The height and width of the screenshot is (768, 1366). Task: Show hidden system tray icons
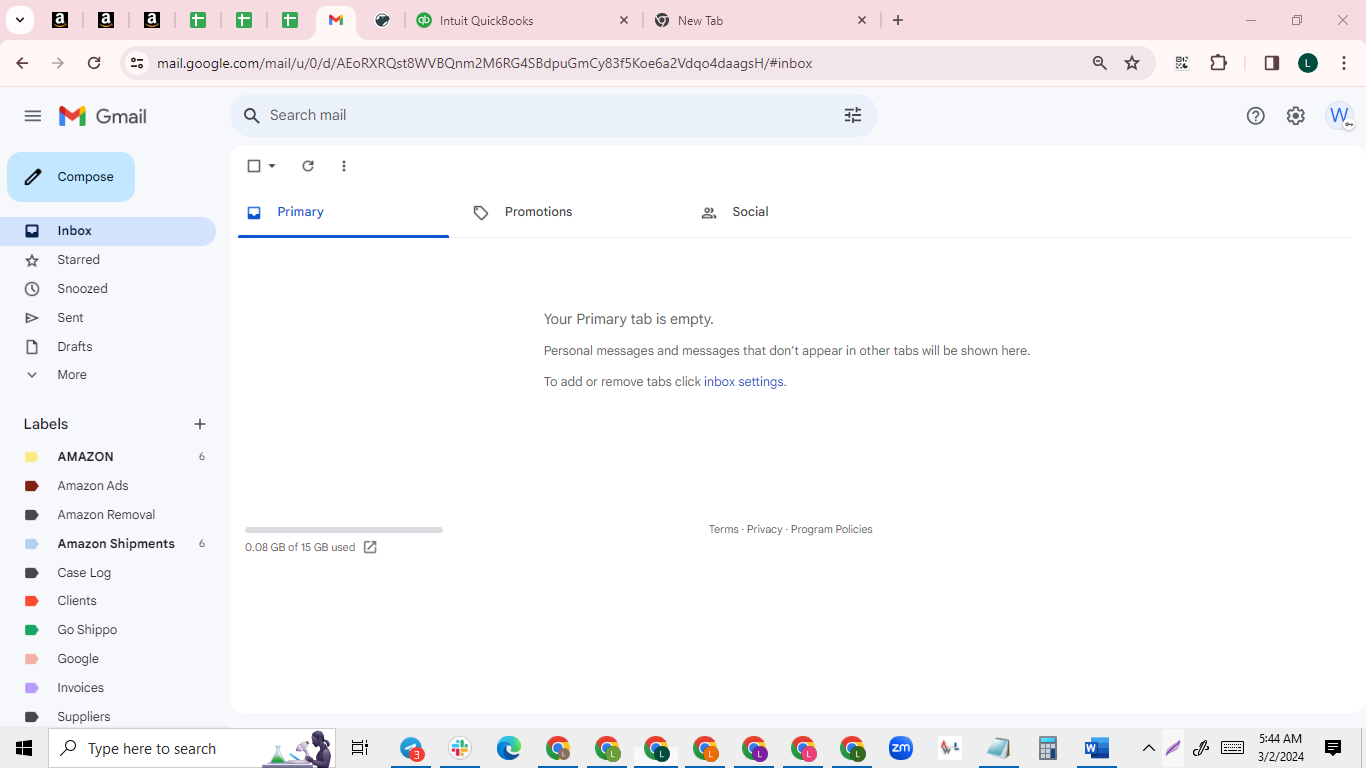[1149, 748]
